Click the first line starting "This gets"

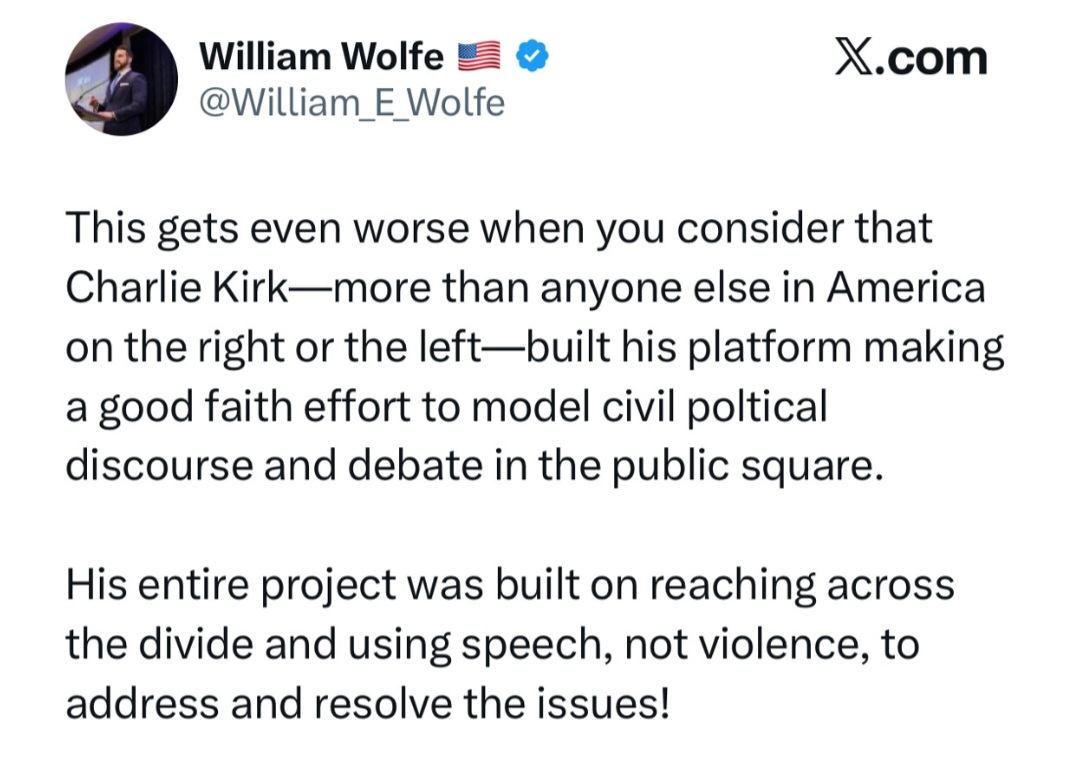tap(499, 229)
